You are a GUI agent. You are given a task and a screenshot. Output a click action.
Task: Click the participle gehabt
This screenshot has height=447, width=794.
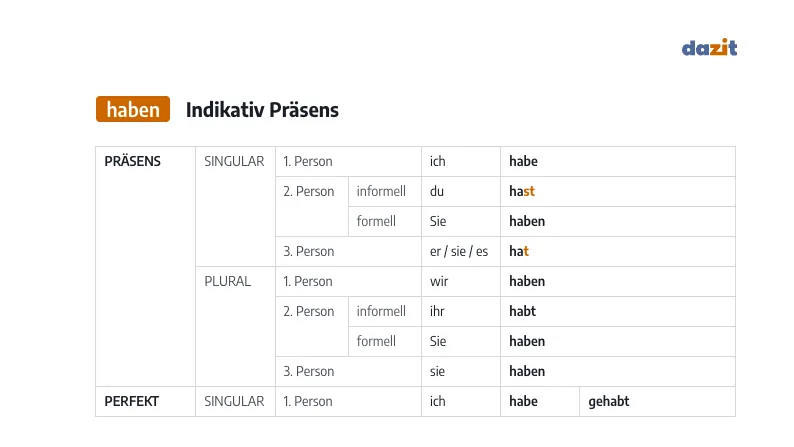(608, 401)
